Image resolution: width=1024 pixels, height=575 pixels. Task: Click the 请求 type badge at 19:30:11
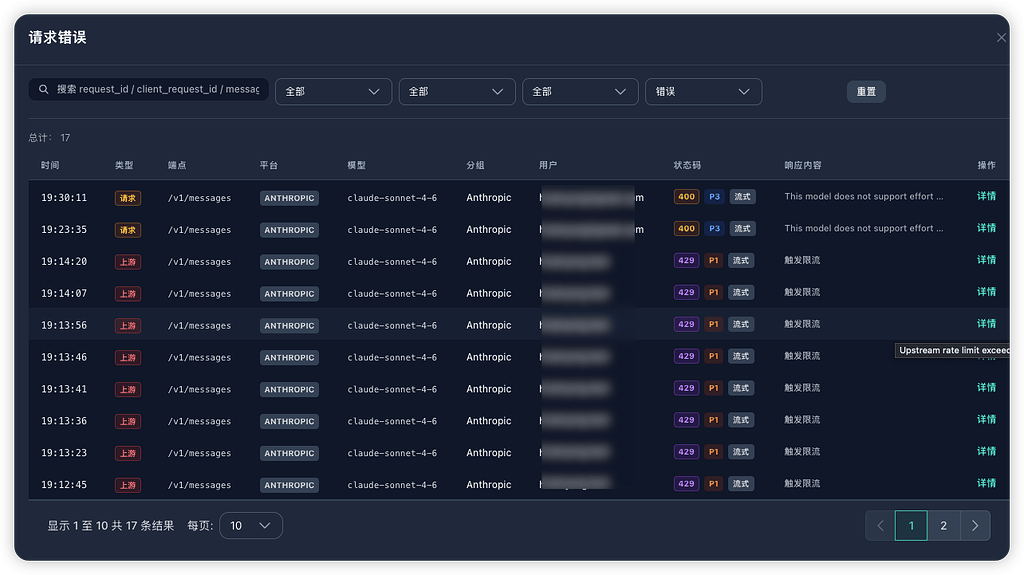click(128, 198)
